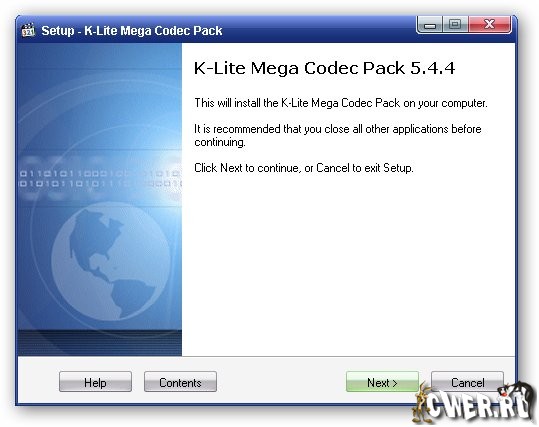Screen dimensions: 539x427
Task: Click the CWER.RU watermark logo
Action: pos(477,405)
